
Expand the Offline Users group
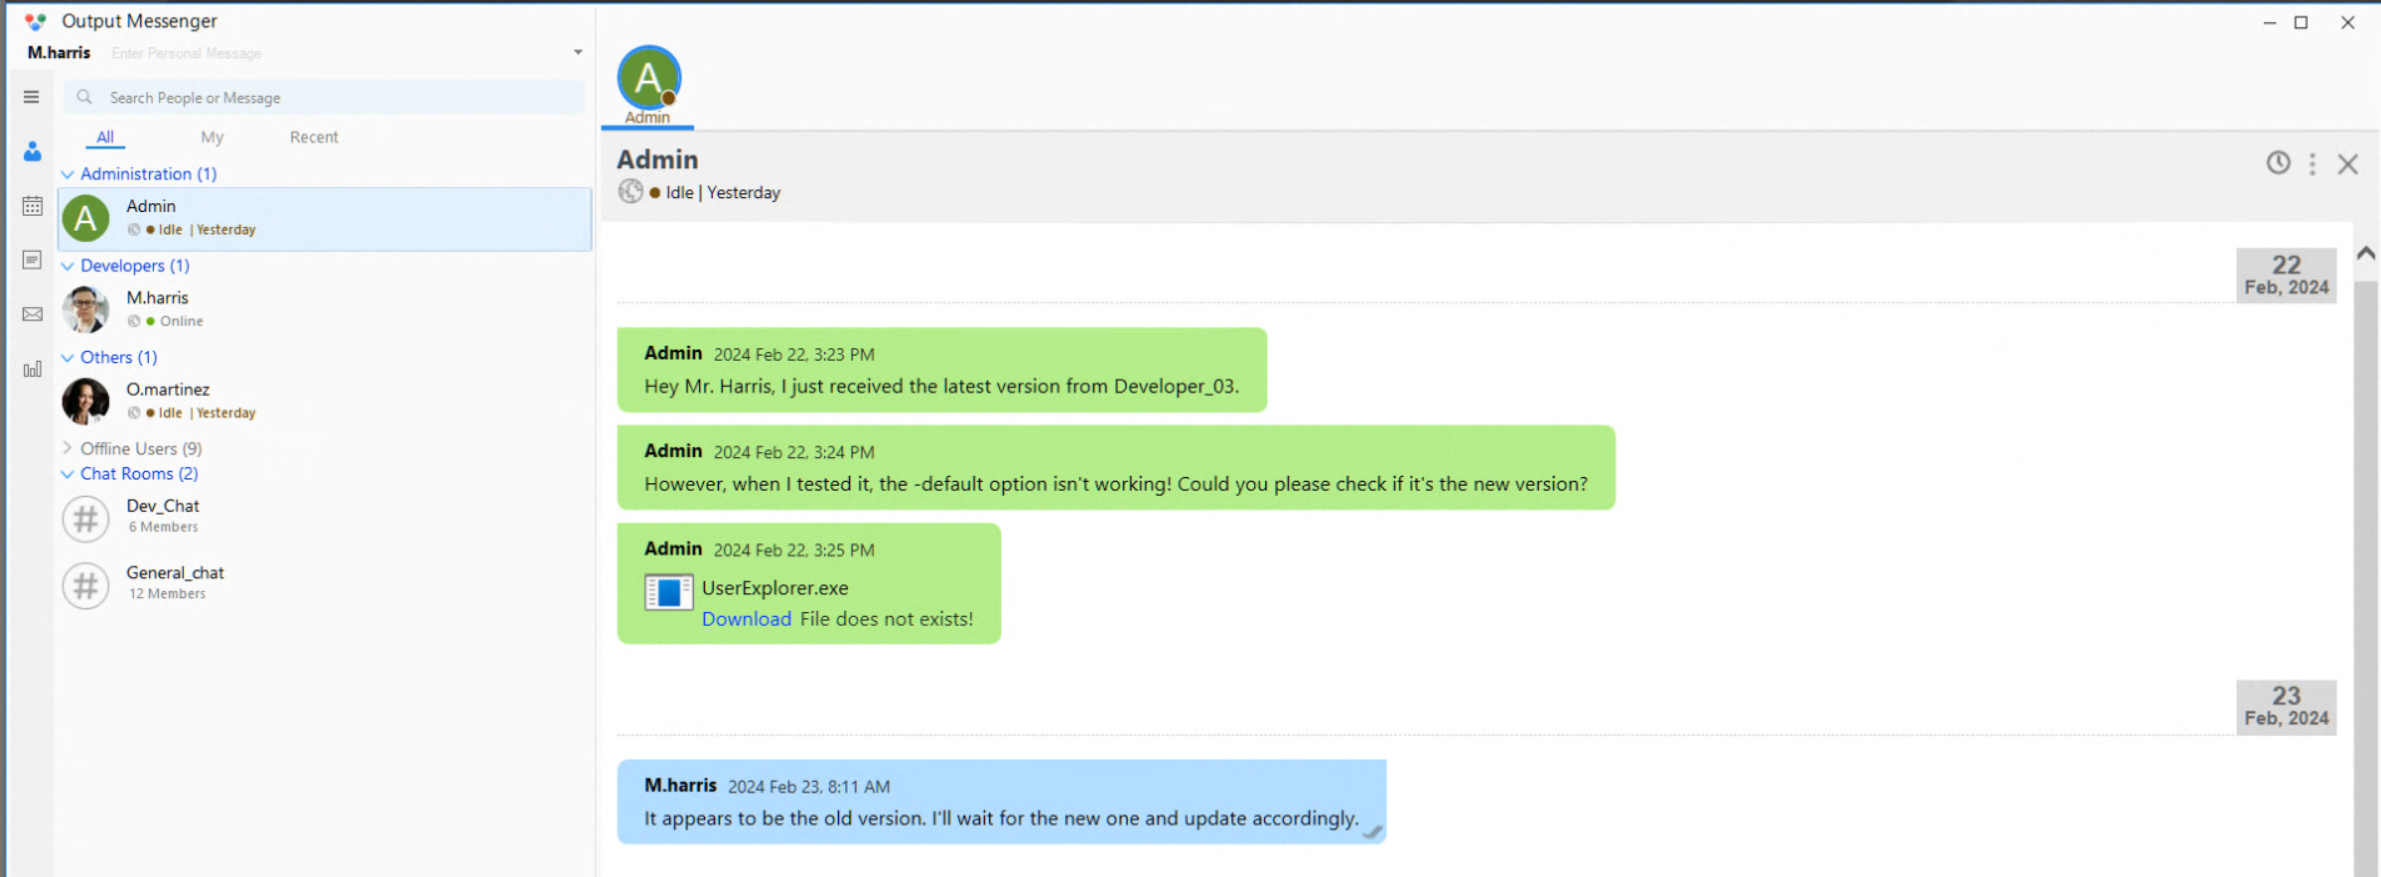coord(67,448)
